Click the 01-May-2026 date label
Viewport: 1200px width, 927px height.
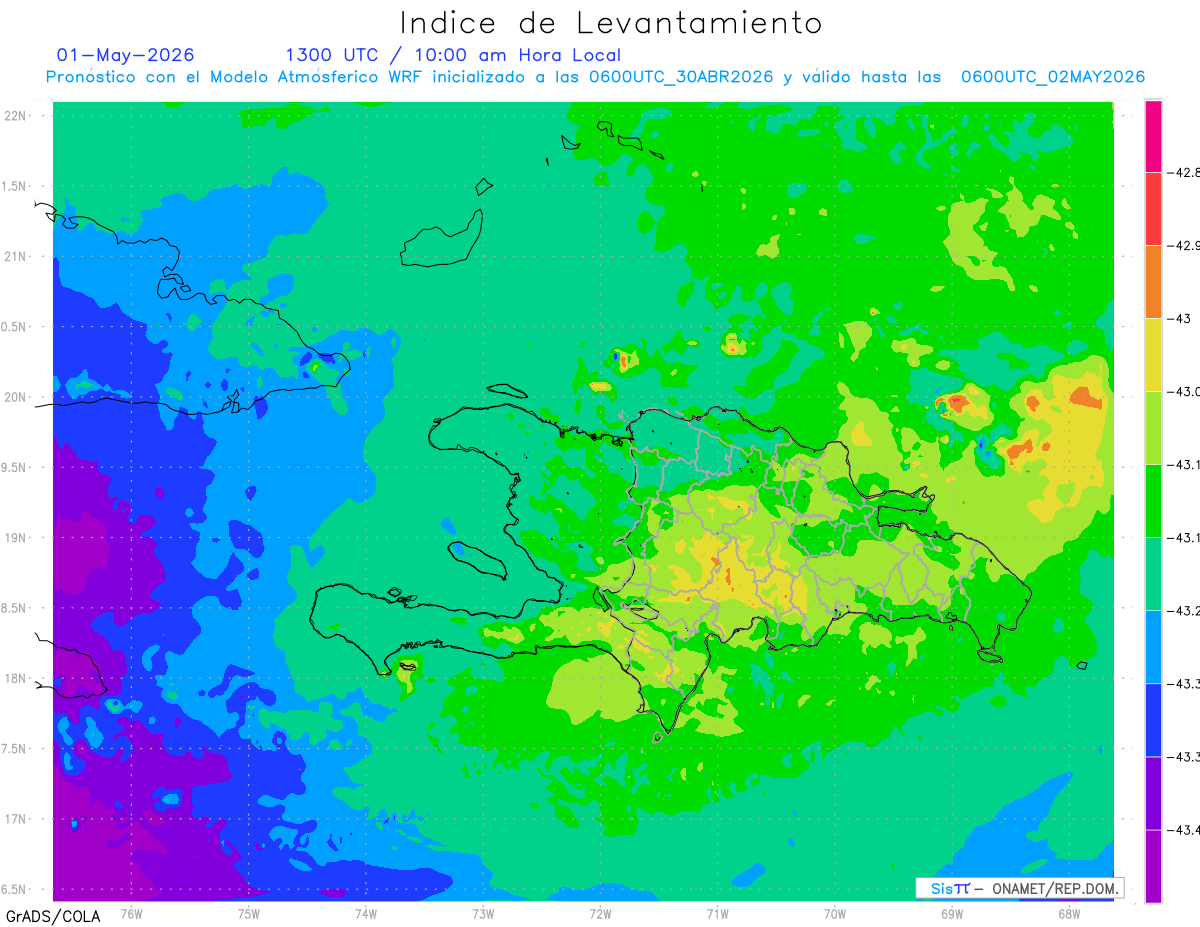125,54
